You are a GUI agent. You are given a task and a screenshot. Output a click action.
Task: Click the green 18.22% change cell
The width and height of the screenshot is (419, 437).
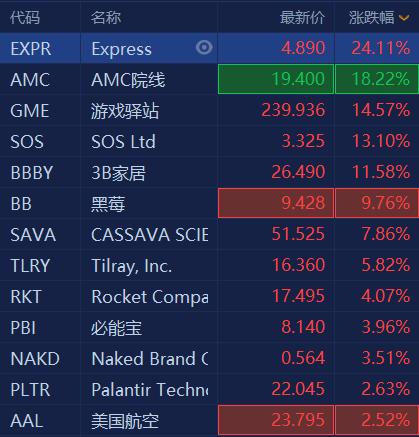click(377, 79)
